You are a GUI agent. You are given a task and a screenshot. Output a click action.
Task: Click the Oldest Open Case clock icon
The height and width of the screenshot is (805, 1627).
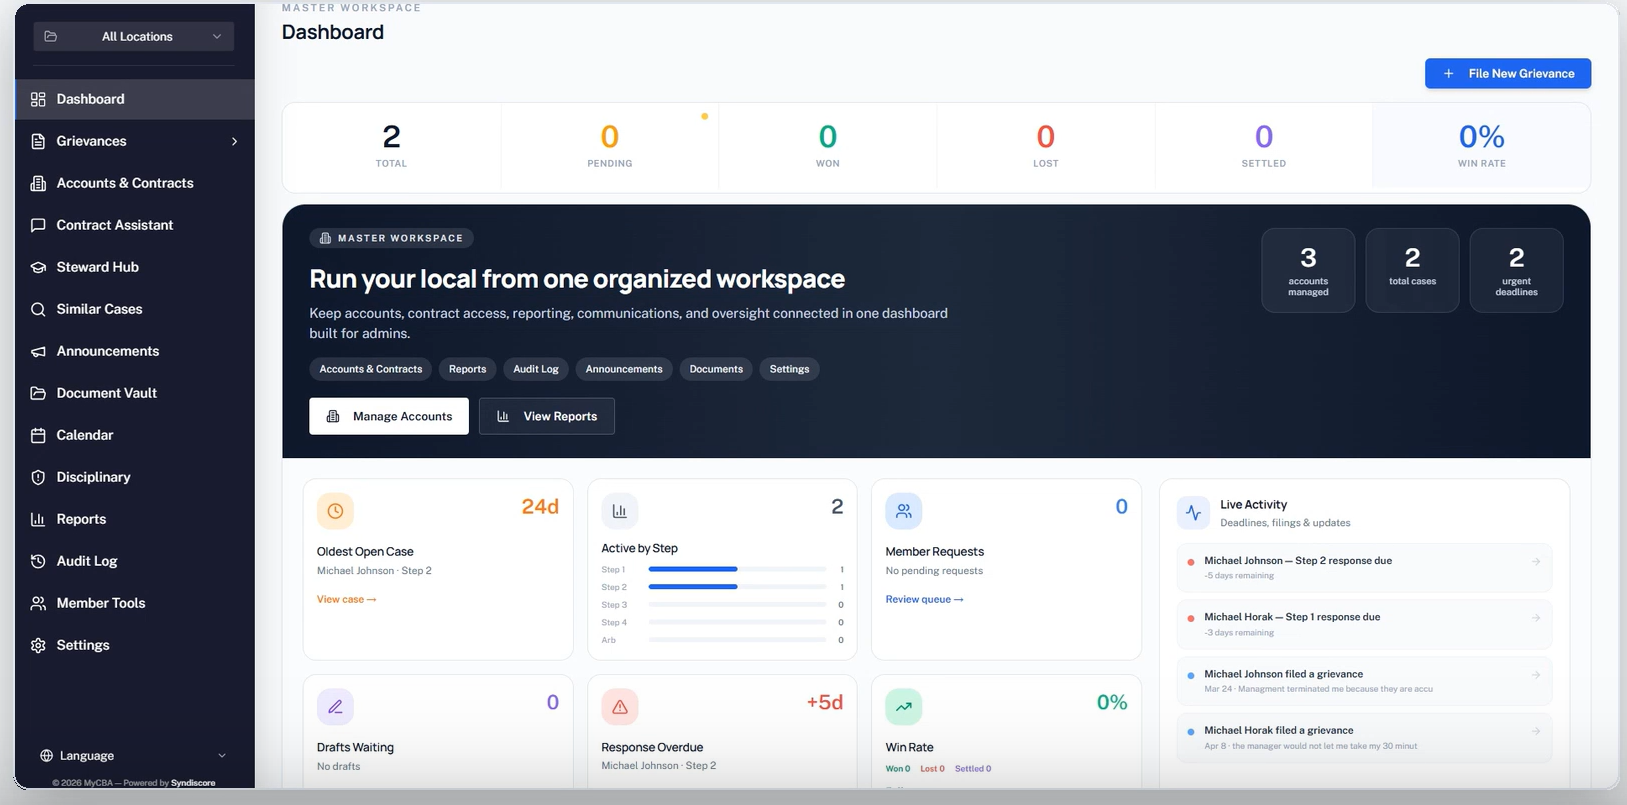click(335, 511)
